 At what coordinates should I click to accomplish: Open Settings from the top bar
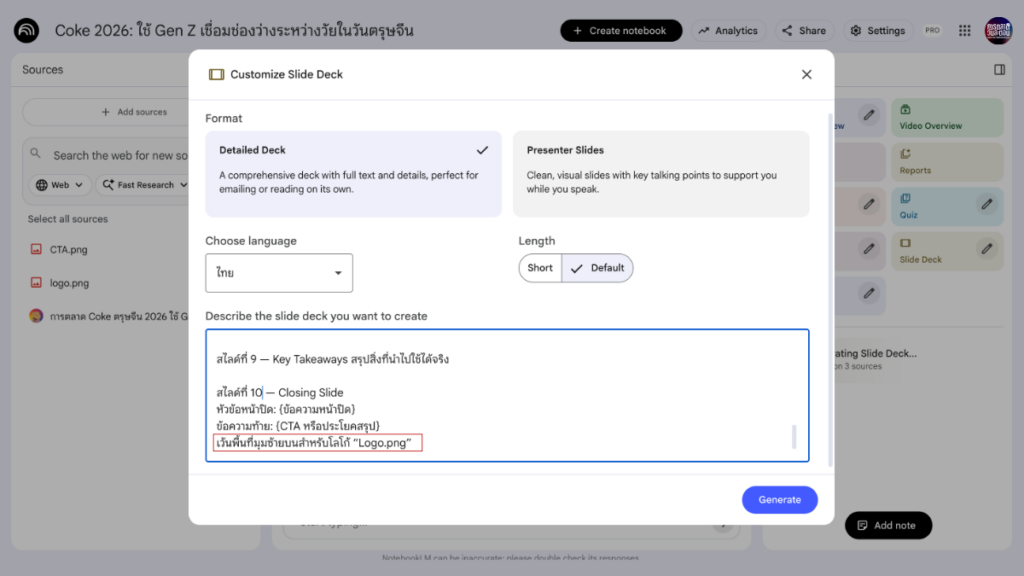tap(877, 30)
